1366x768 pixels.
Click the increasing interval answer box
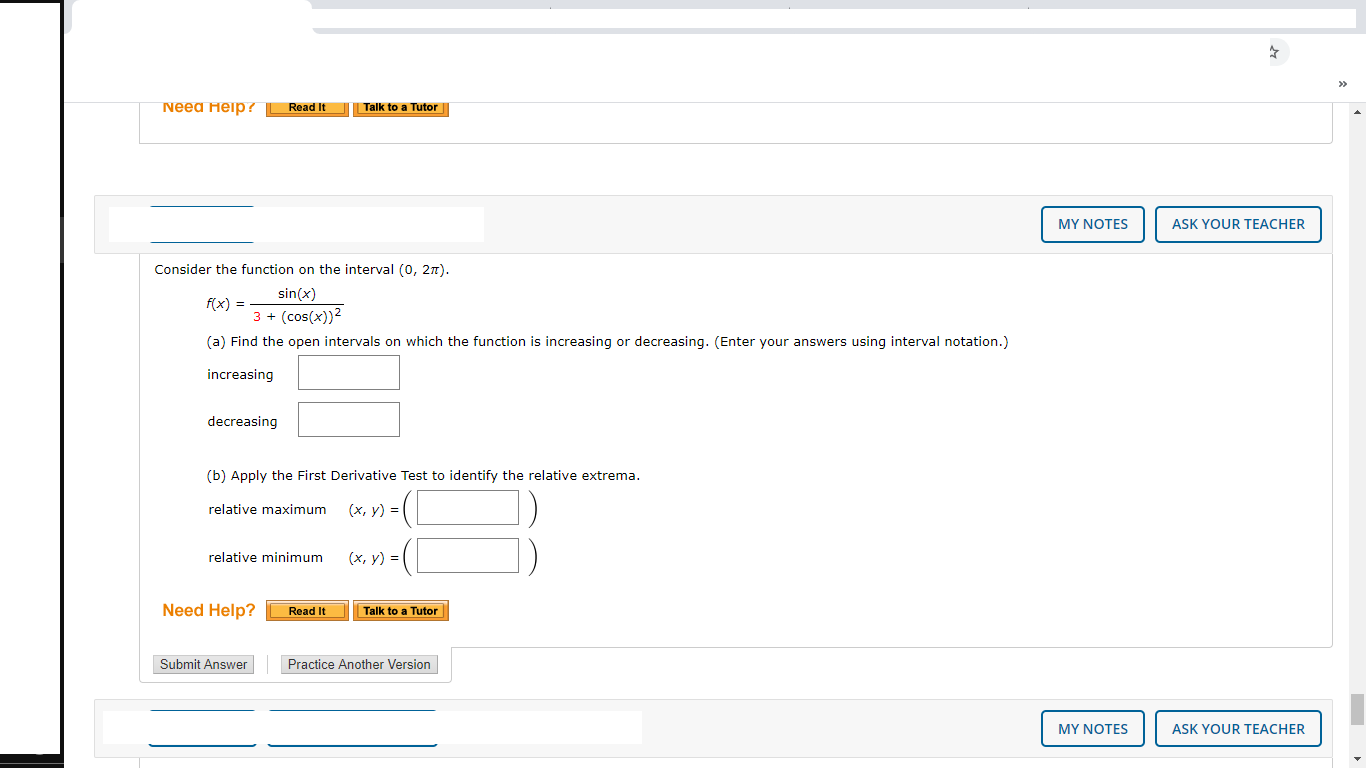pos(348,372)
